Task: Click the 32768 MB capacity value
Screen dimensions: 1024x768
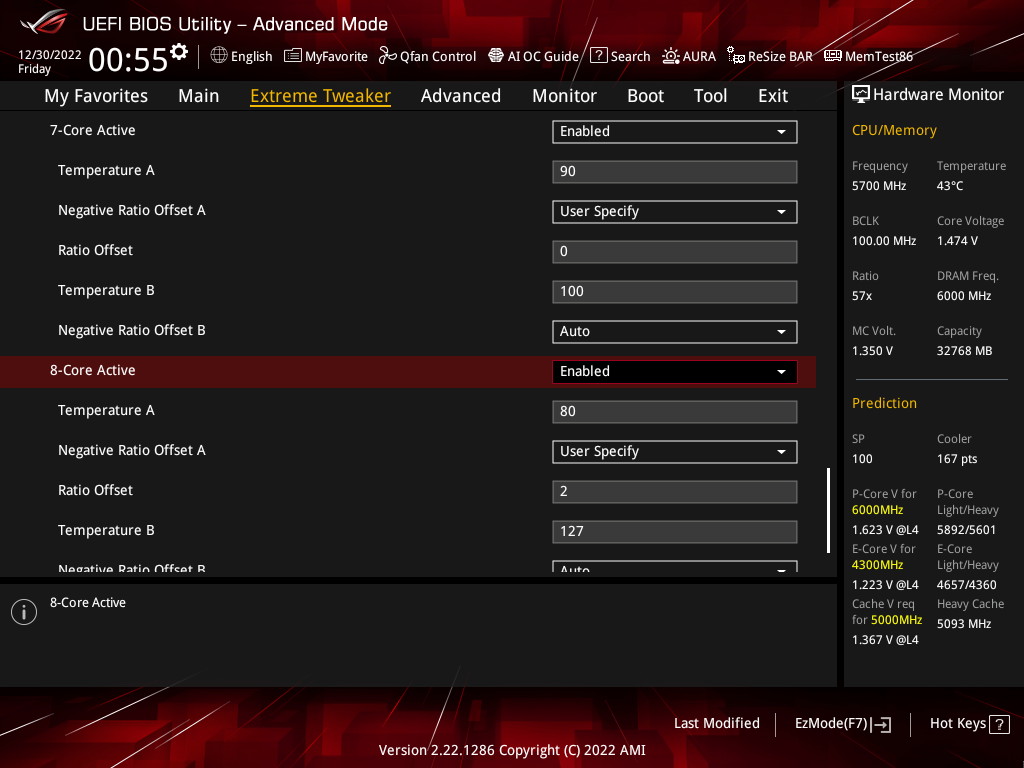Action: pos(965,351)
